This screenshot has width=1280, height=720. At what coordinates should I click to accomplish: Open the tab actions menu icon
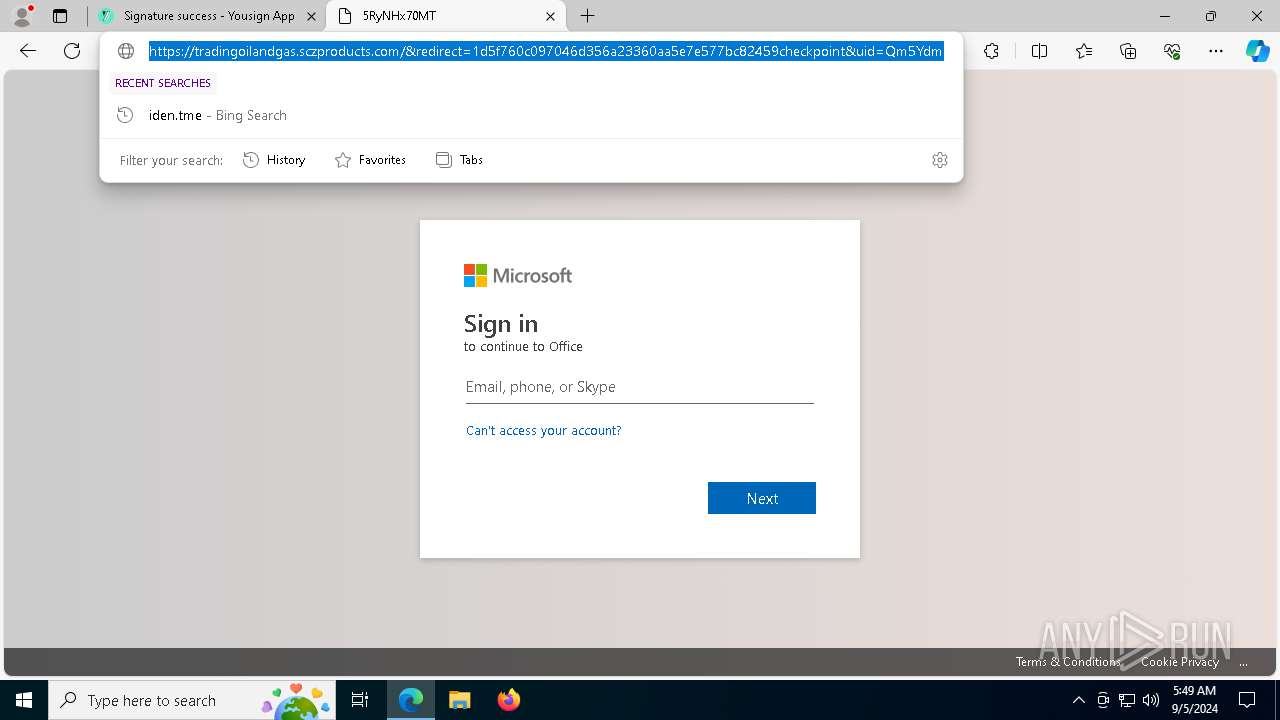(x=60, y=16)
